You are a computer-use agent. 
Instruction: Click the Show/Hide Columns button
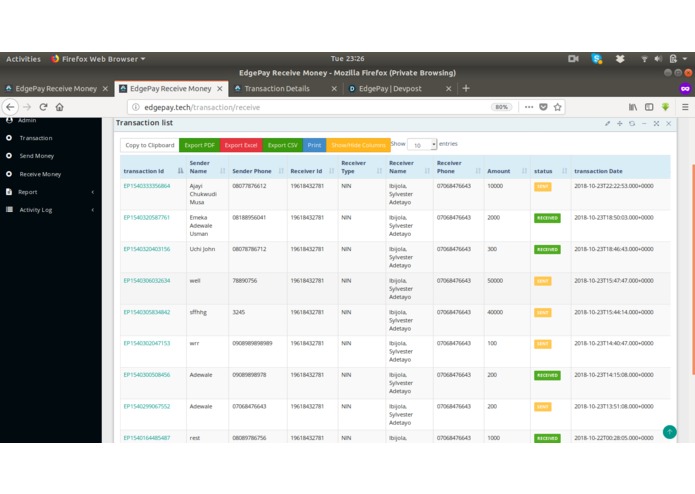[358, 145]
